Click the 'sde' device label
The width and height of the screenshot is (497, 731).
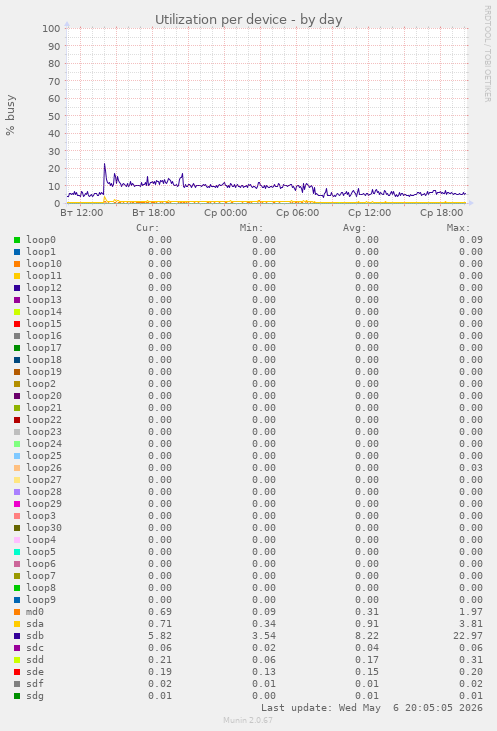[x=35, y=672]
